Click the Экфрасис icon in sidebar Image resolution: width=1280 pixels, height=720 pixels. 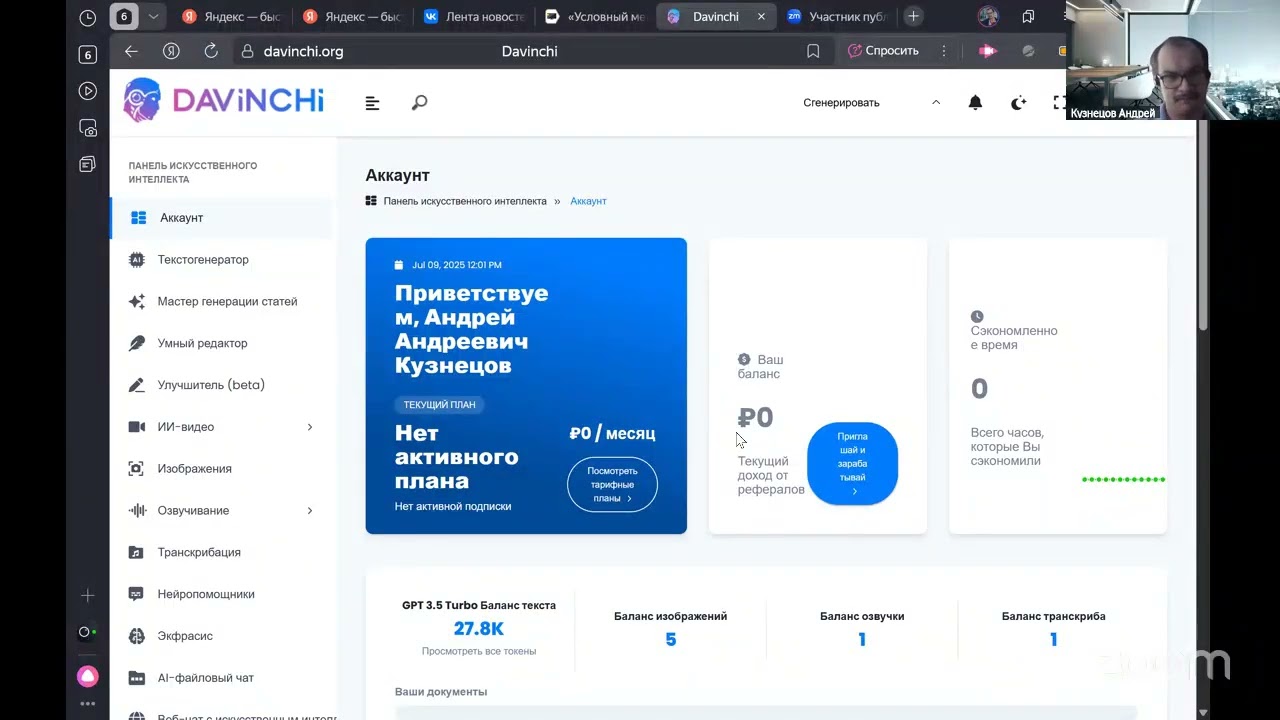click(137, 636)
